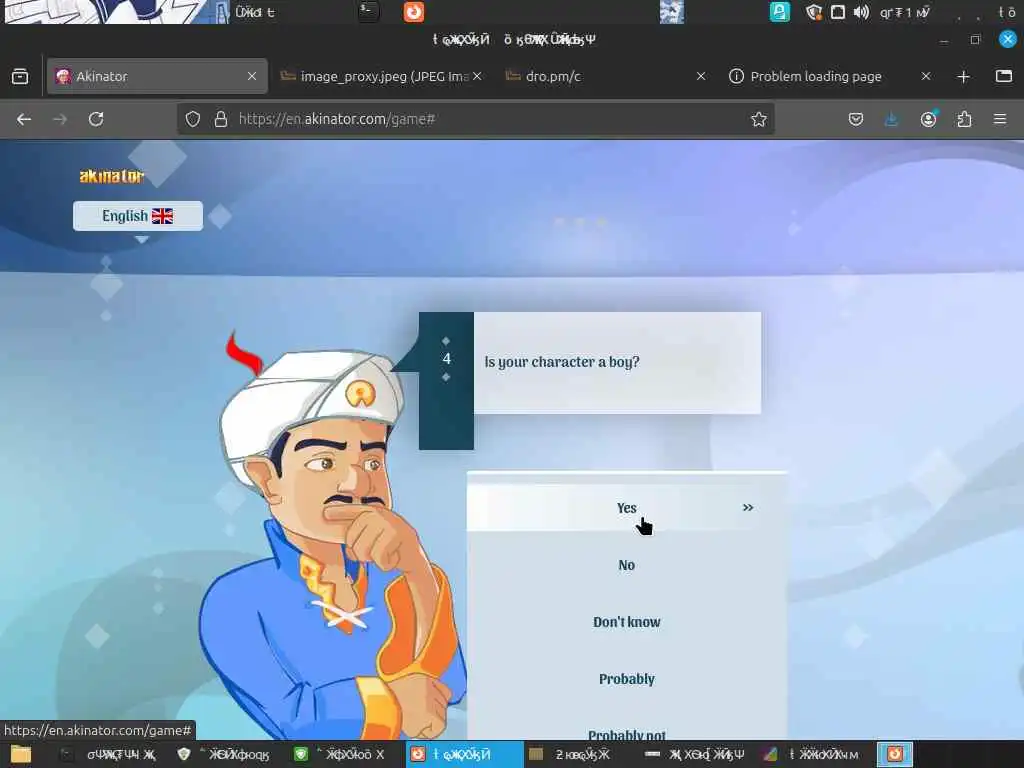This screenshot has width=1024, height=768.
Task: Open the tracking protection shield icon
Action: click(193, 119)
